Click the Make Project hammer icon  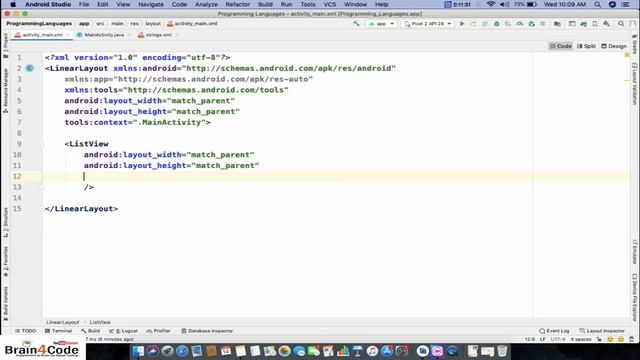pyautogui.click(x=356, y=24)
